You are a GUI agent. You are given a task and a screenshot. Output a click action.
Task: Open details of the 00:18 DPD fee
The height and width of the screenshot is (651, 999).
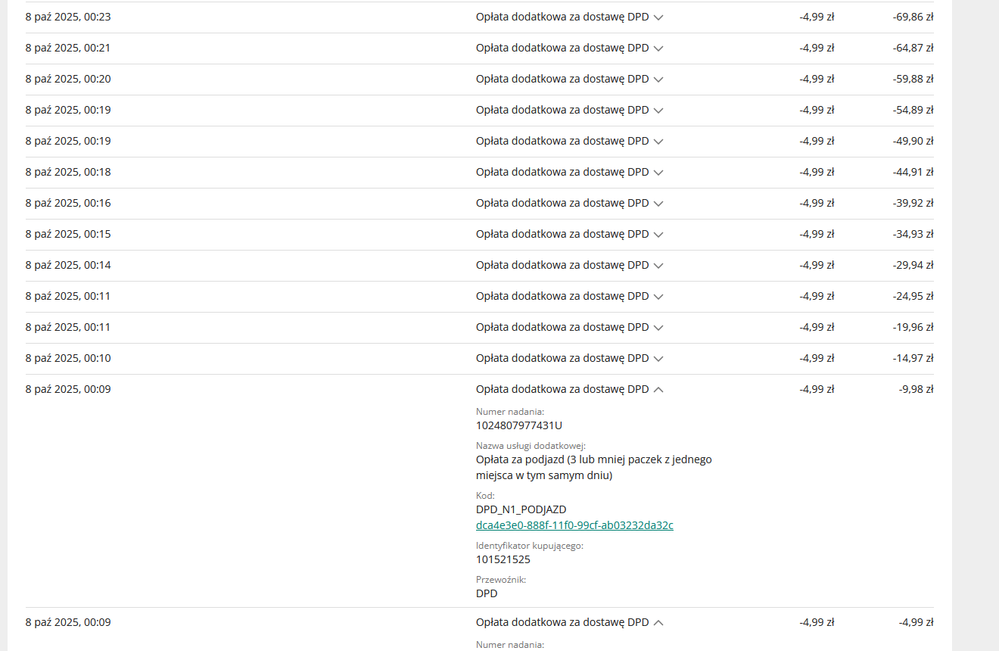658,173
